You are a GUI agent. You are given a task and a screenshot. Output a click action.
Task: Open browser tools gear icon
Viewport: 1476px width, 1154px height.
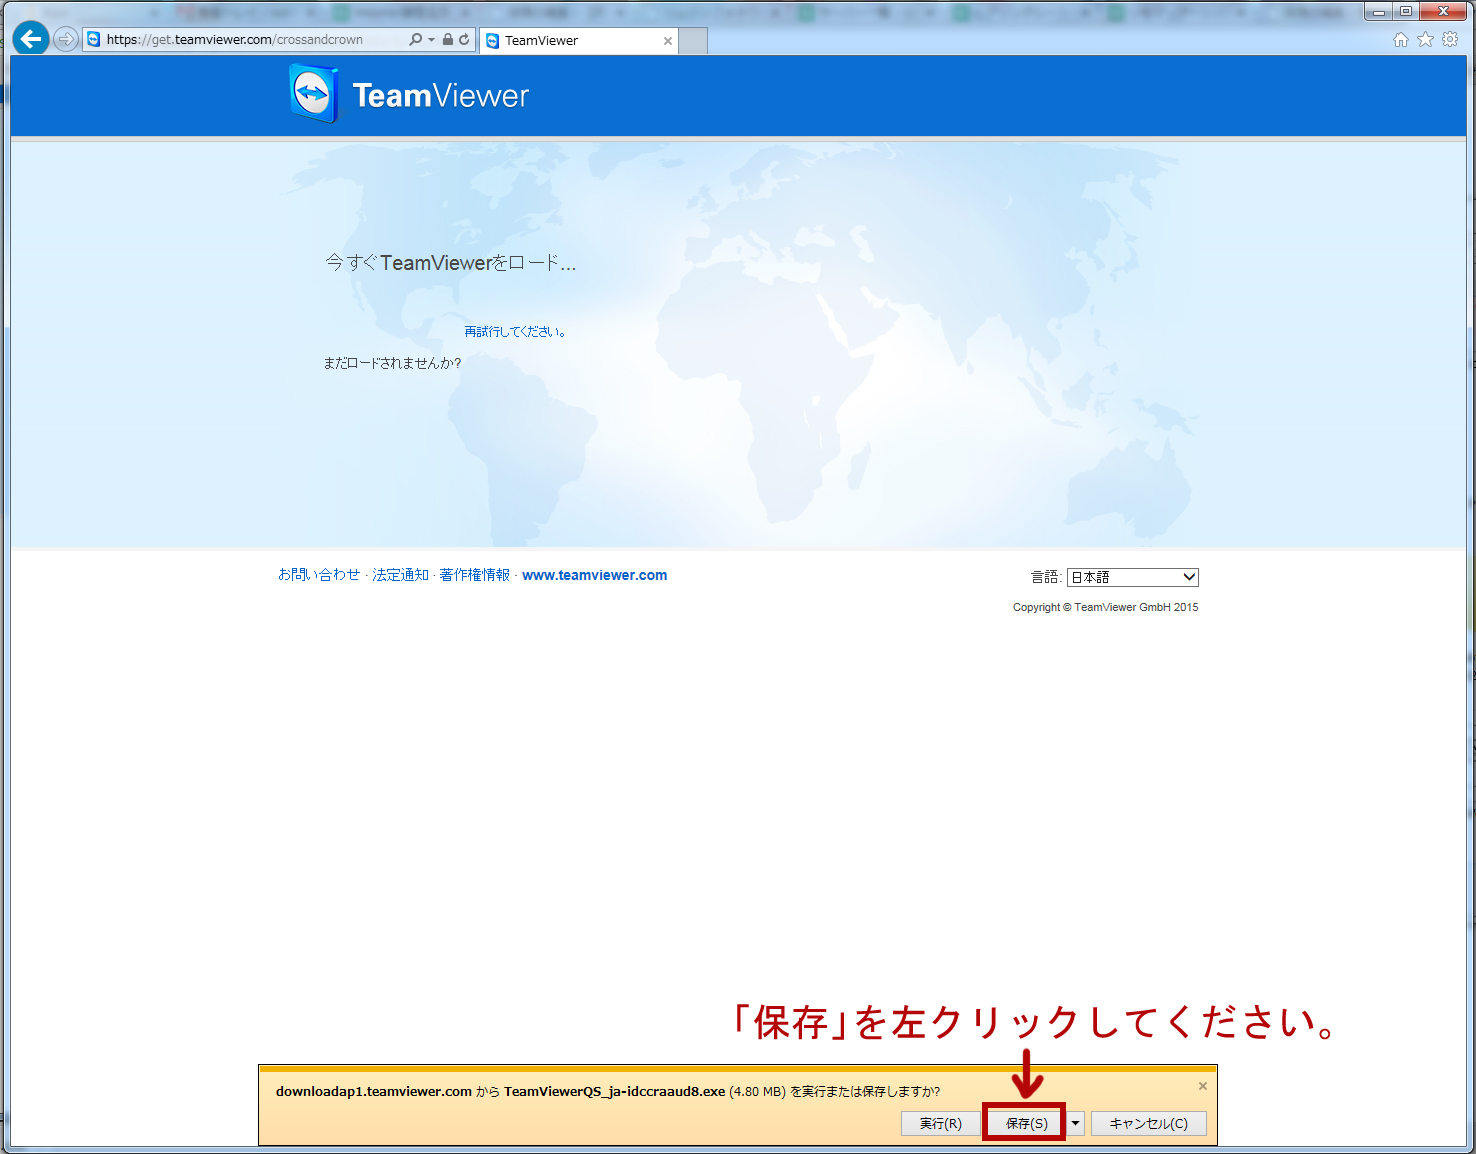(1450, 39)
